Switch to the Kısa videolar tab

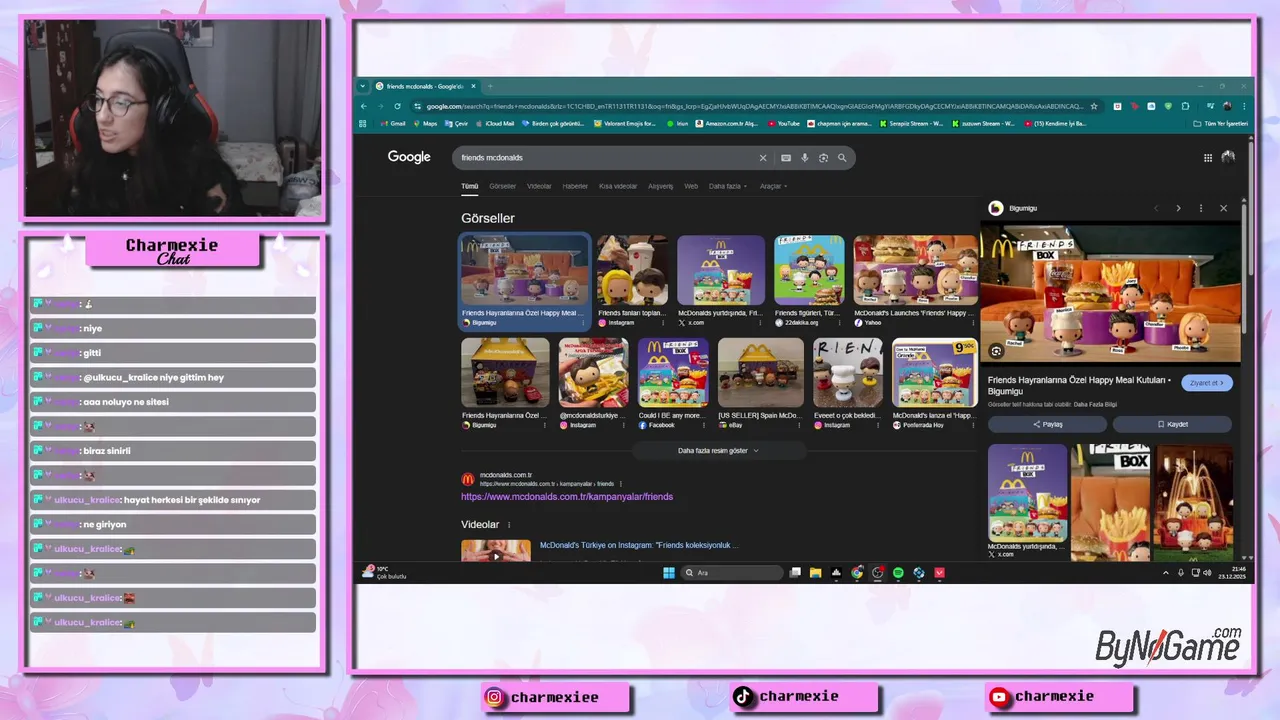coord(618,186)
